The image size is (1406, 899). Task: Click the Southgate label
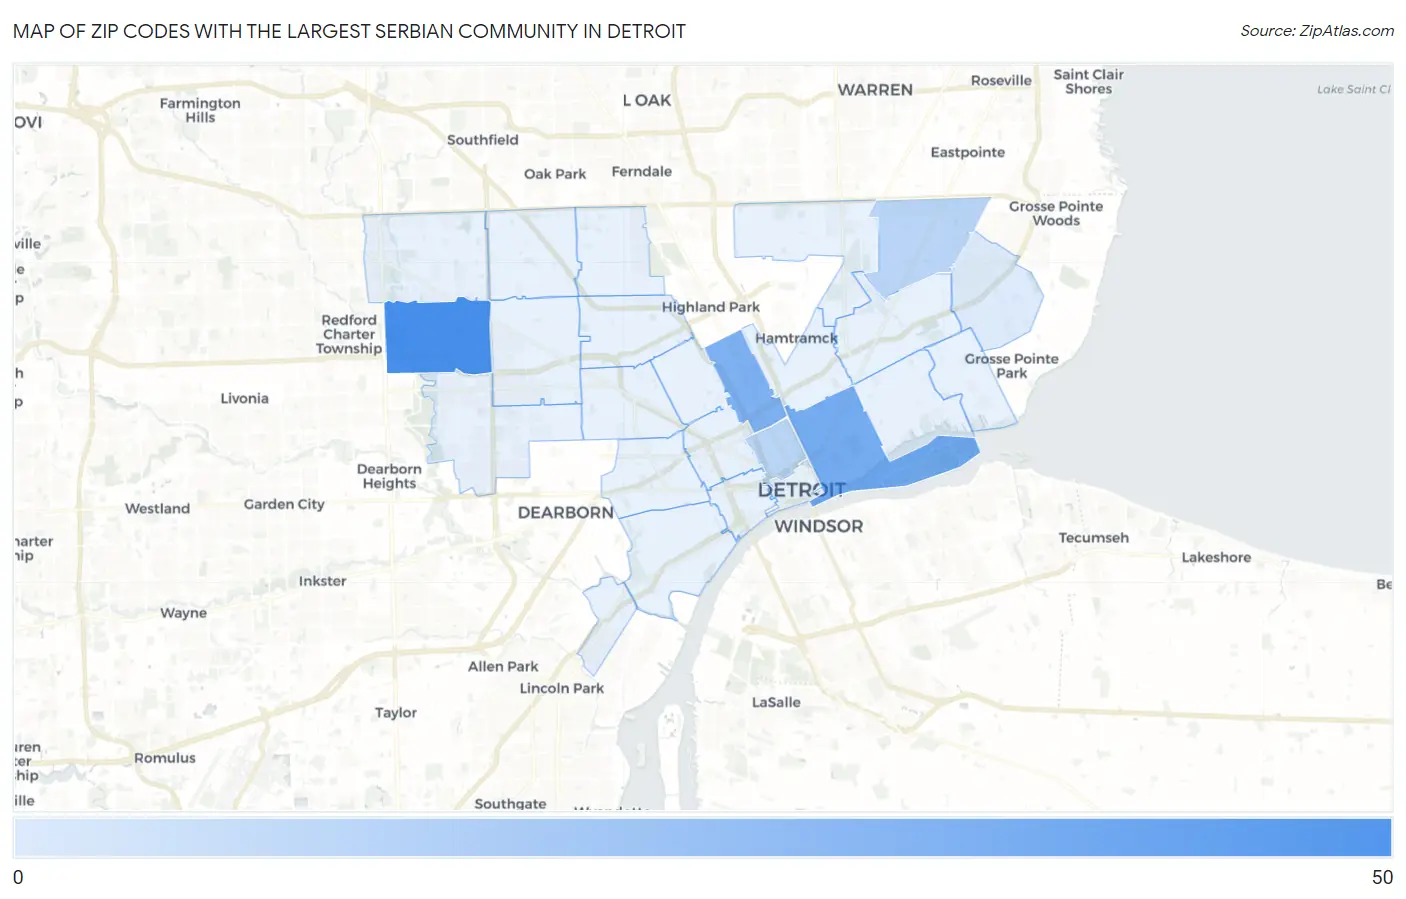pos(510,803)
